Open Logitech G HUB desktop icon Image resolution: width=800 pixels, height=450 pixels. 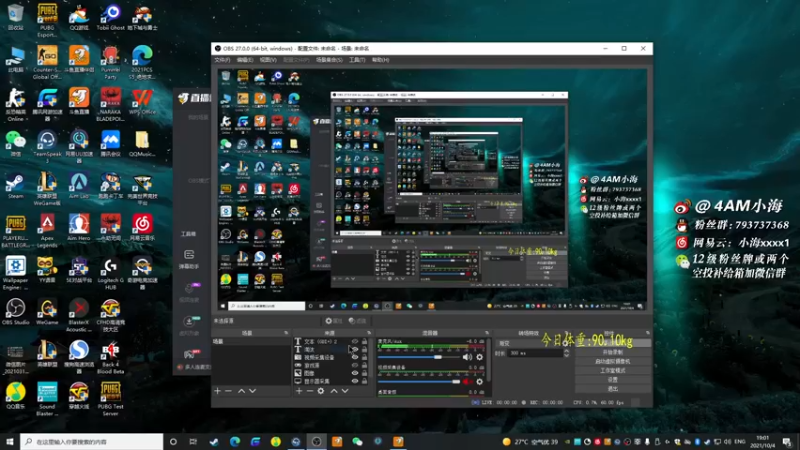(x=110, y=273)
